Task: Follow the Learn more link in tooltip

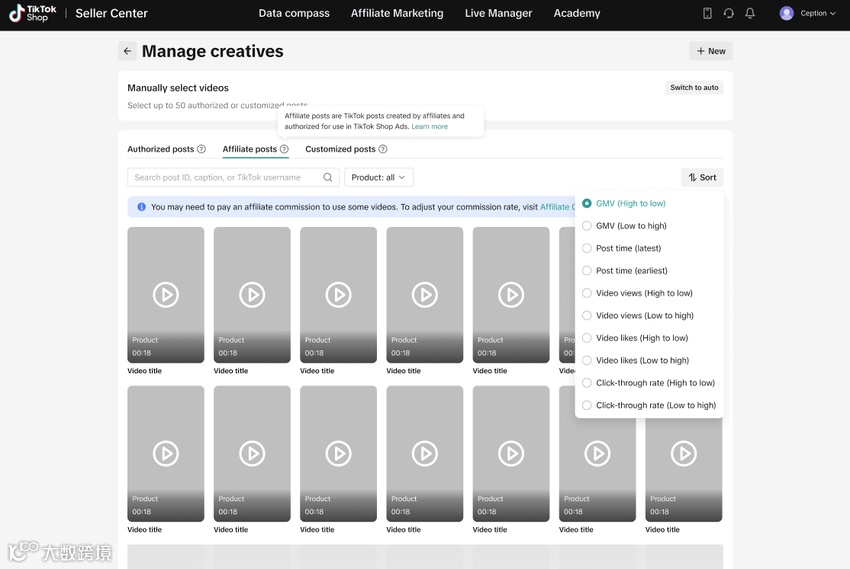Action: pos(429,127)
